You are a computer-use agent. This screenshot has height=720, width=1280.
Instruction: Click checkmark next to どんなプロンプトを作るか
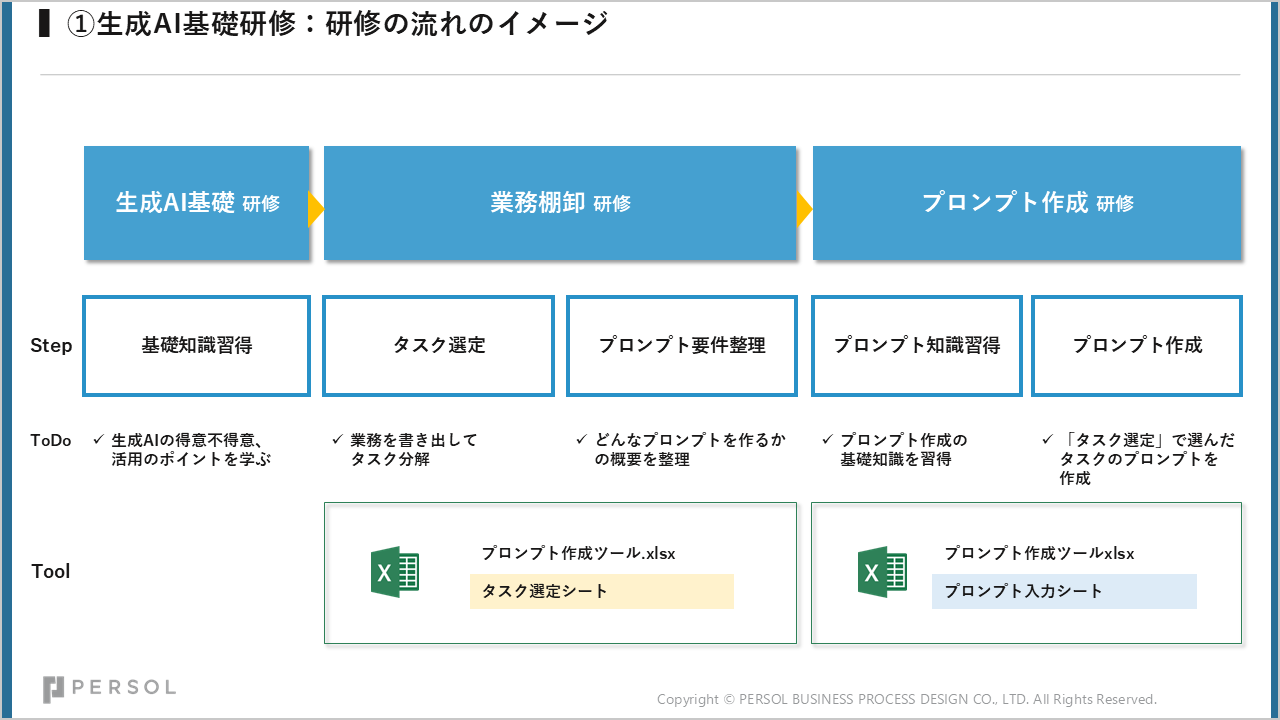click(582, 440)
